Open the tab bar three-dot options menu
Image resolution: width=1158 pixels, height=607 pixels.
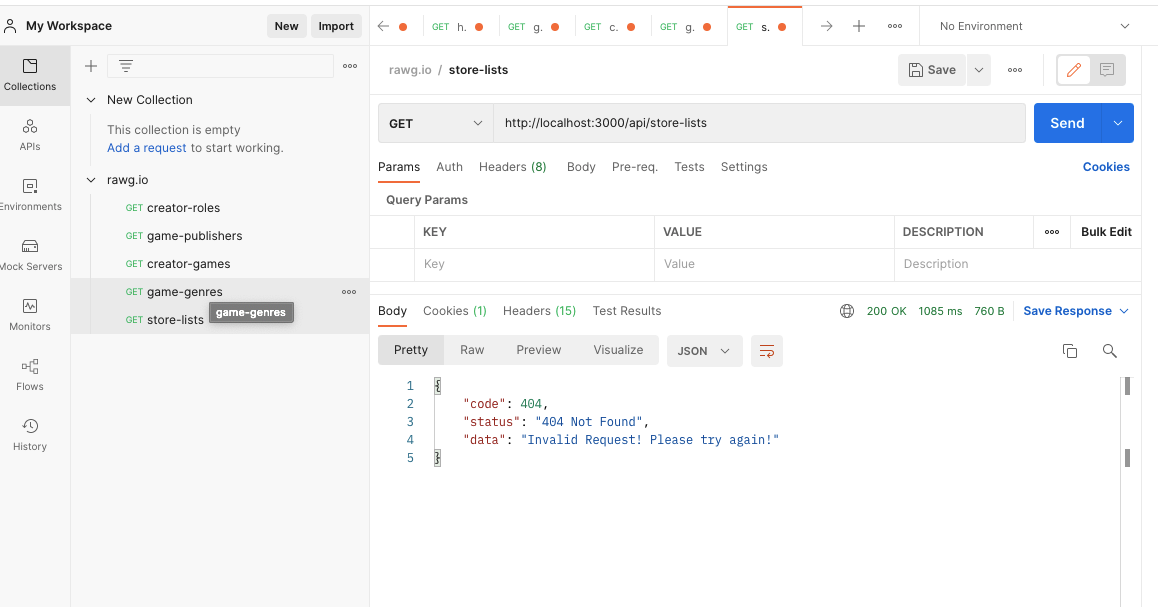[x=895, y=27]
